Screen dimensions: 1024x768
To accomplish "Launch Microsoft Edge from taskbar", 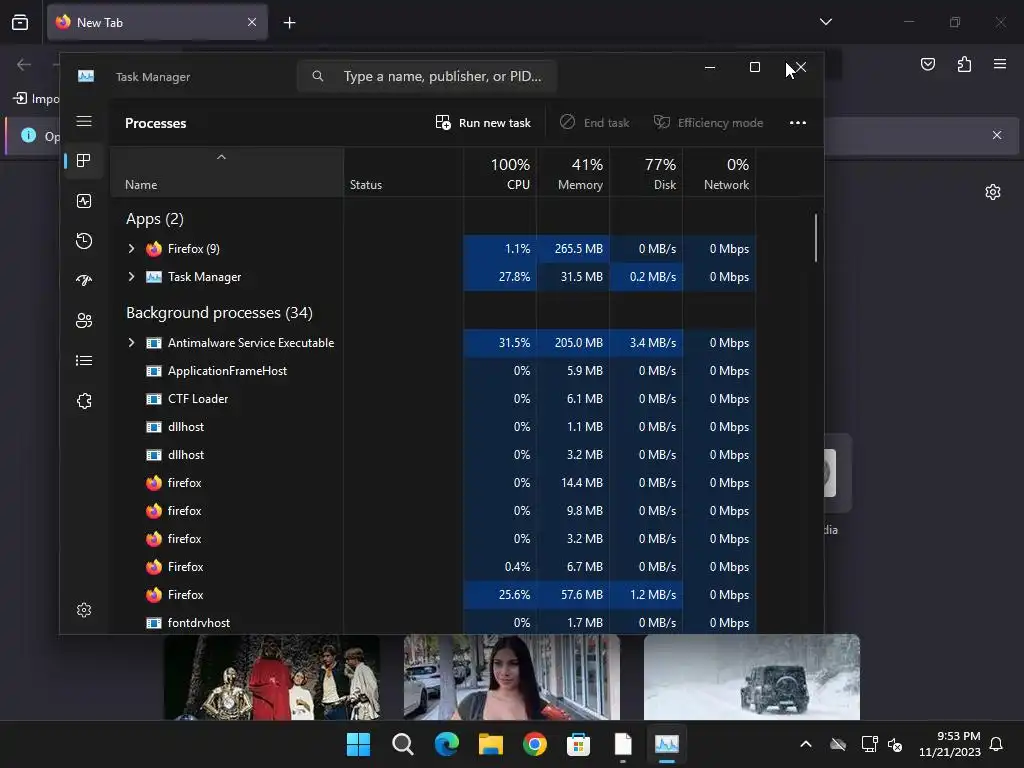I will (447, 744).
